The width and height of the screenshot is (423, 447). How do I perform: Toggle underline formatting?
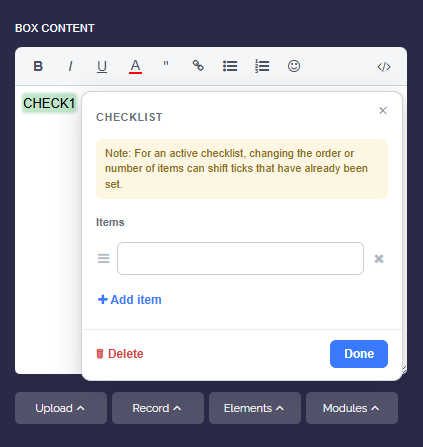[102, 66]
